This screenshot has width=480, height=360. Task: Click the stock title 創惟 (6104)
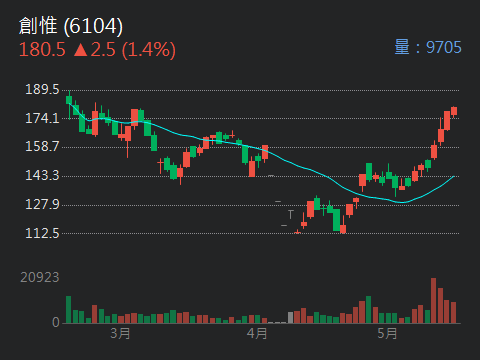(71, 26)
